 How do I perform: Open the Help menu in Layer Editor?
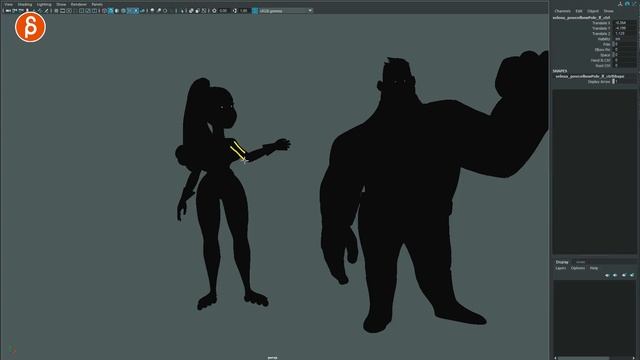594,268
